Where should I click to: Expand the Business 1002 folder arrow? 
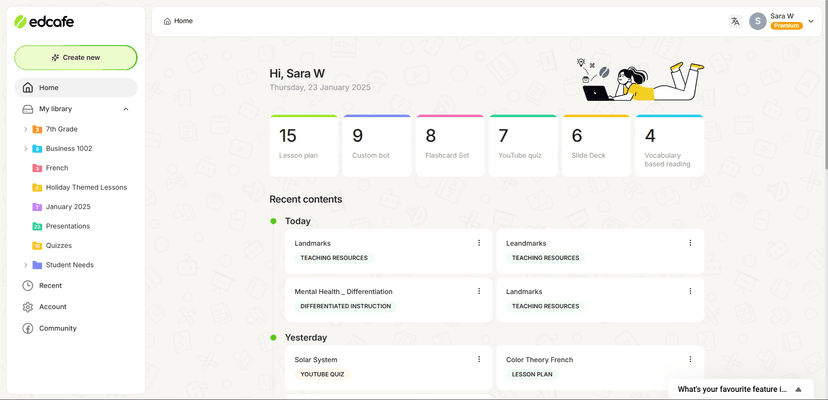[x=25, y=148]
